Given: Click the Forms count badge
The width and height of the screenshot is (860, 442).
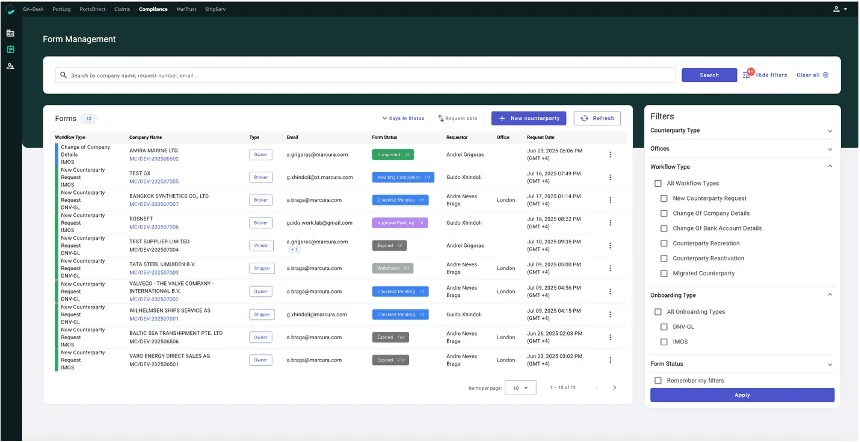Looking at the screenshot, I should point(89,118).
